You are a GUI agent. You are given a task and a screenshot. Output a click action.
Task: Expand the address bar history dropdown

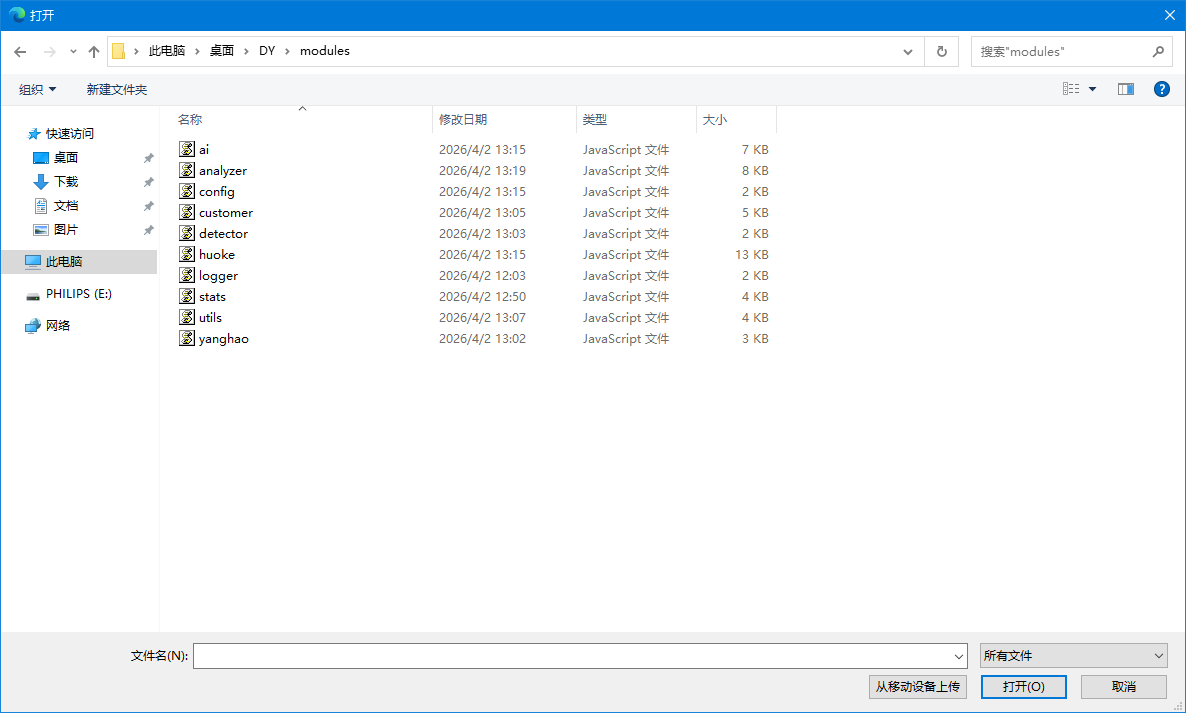[908, 51]
